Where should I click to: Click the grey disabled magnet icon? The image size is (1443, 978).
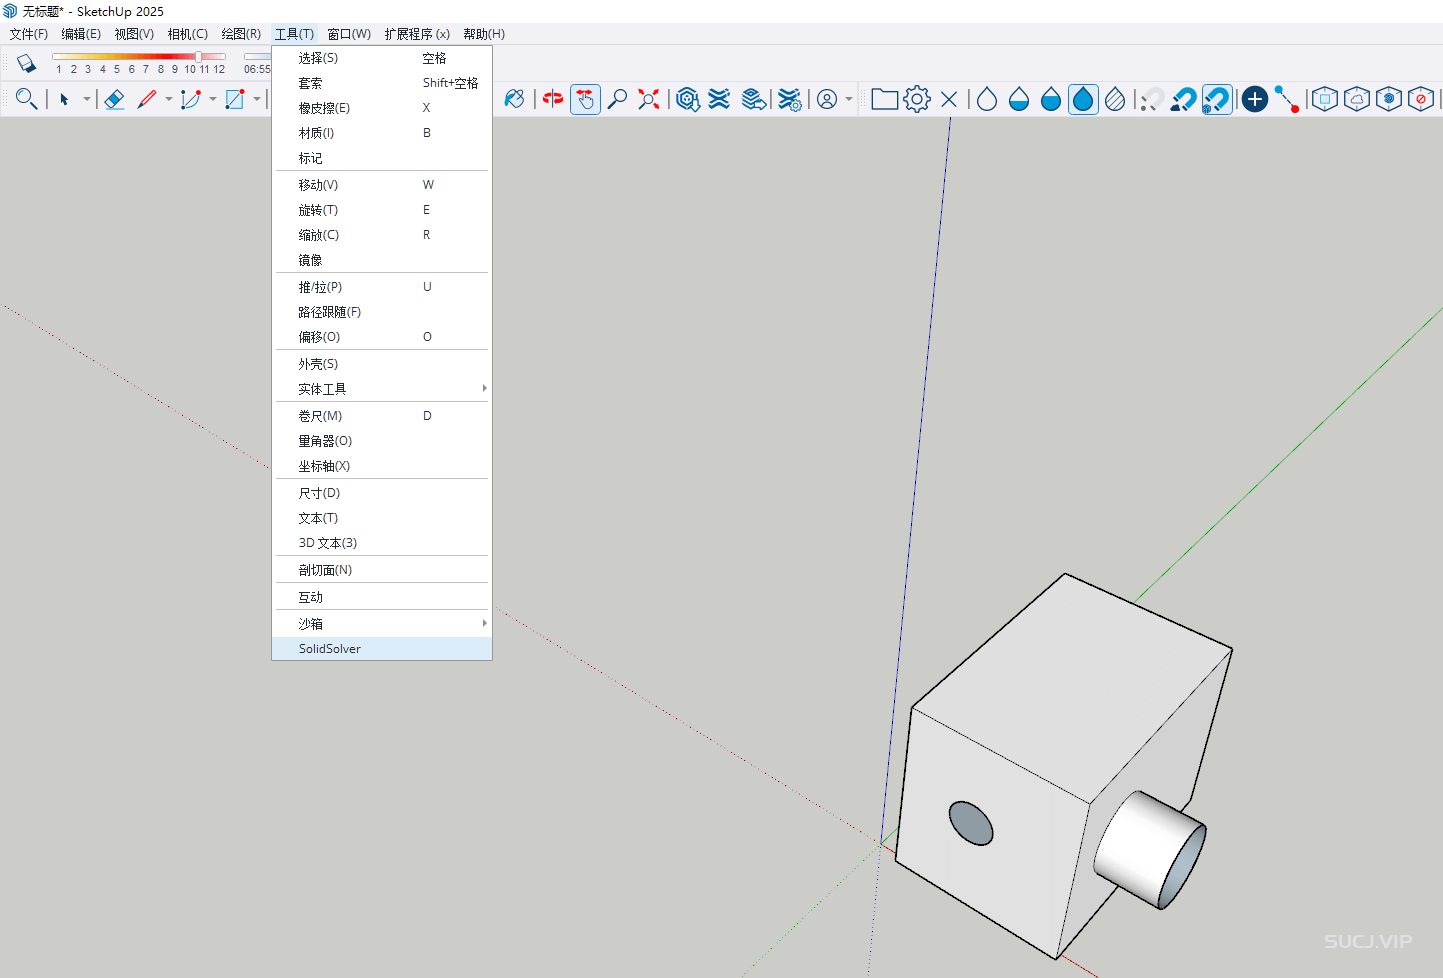click(x=1152, y=99)
